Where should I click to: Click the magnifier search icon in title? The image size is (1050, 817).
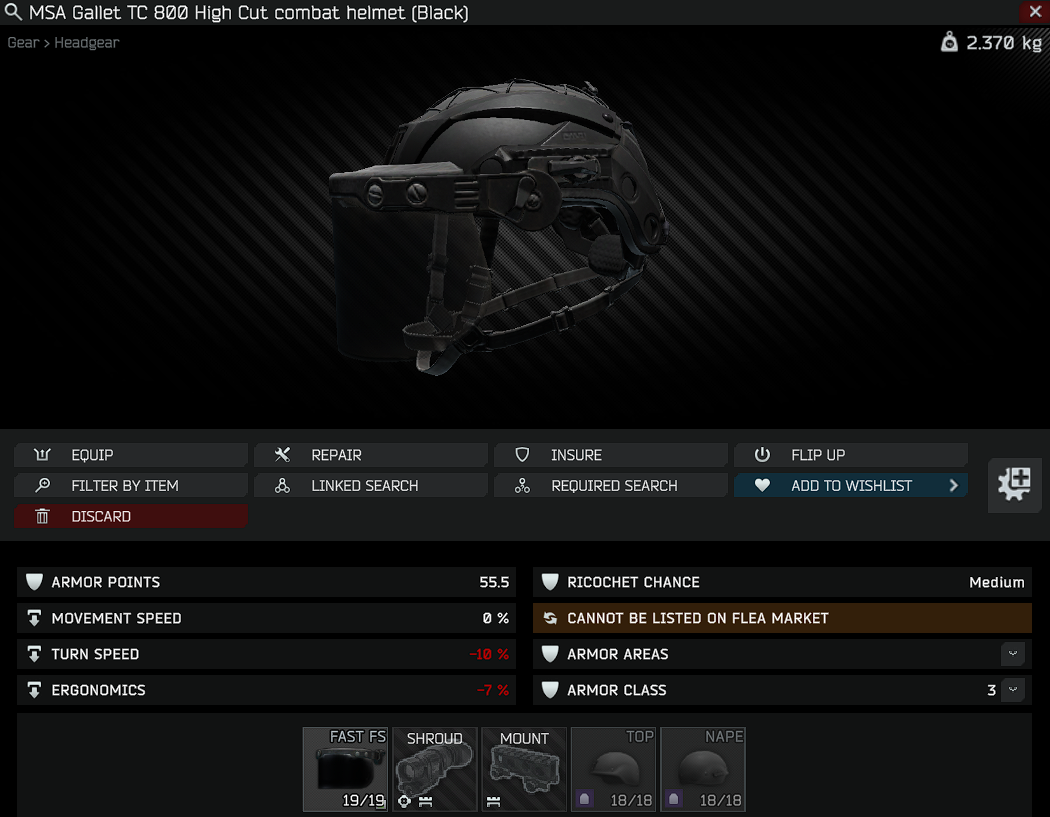point(13,12)
